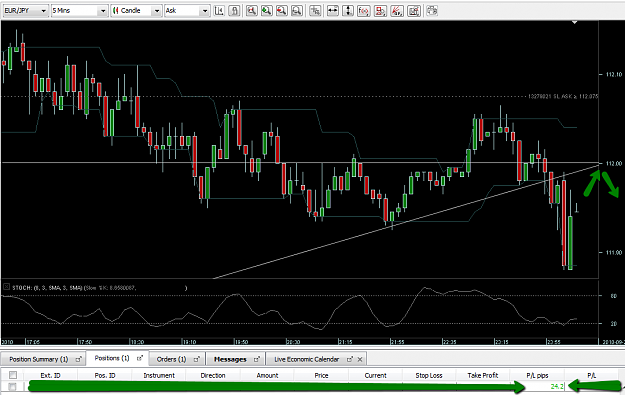Sort by the Current column header

(x=375, y=375)
